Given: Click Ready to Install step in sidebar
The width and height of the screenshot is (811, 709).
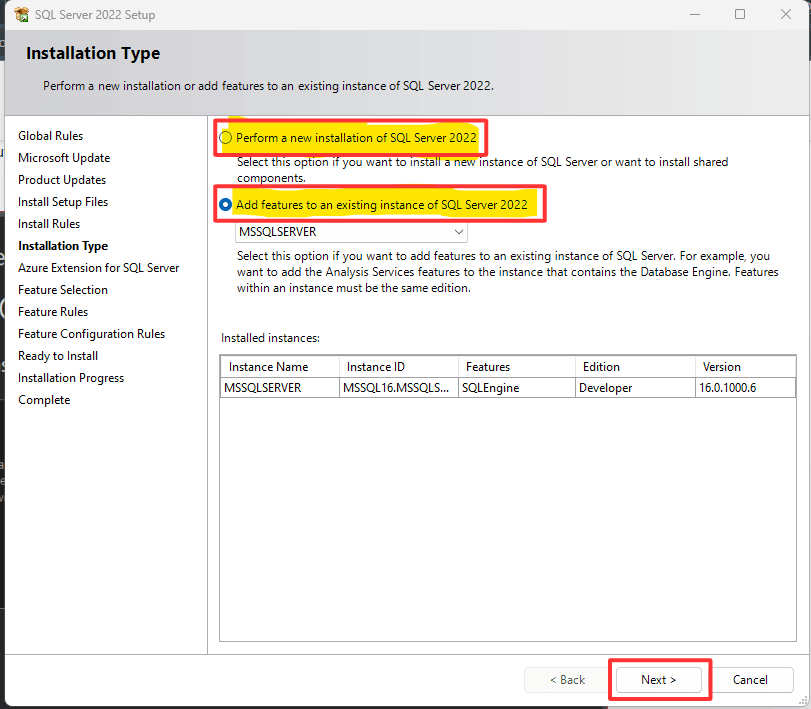Looking at the screenshot, I should [58, 356].
